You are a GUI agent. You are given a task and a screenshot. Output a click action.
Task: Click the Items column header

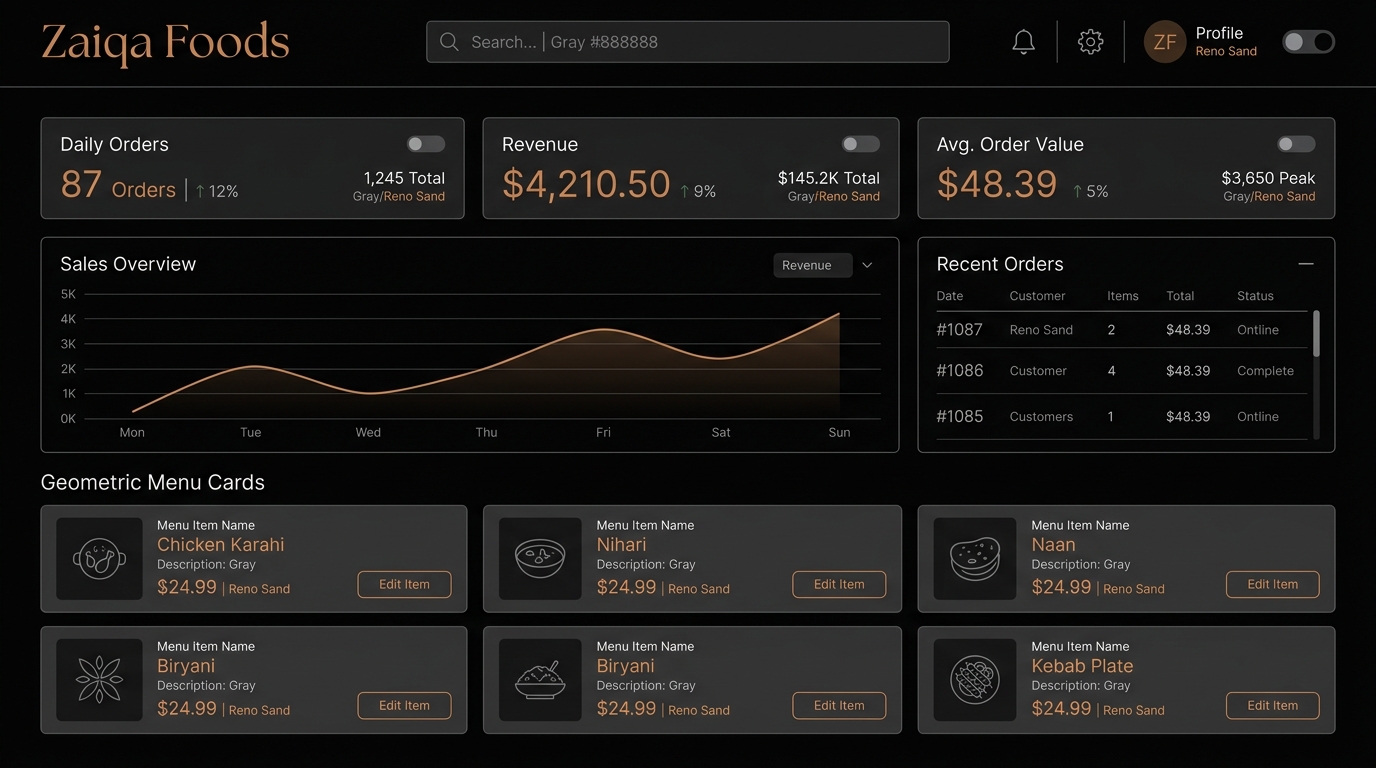coord(1123,296)
